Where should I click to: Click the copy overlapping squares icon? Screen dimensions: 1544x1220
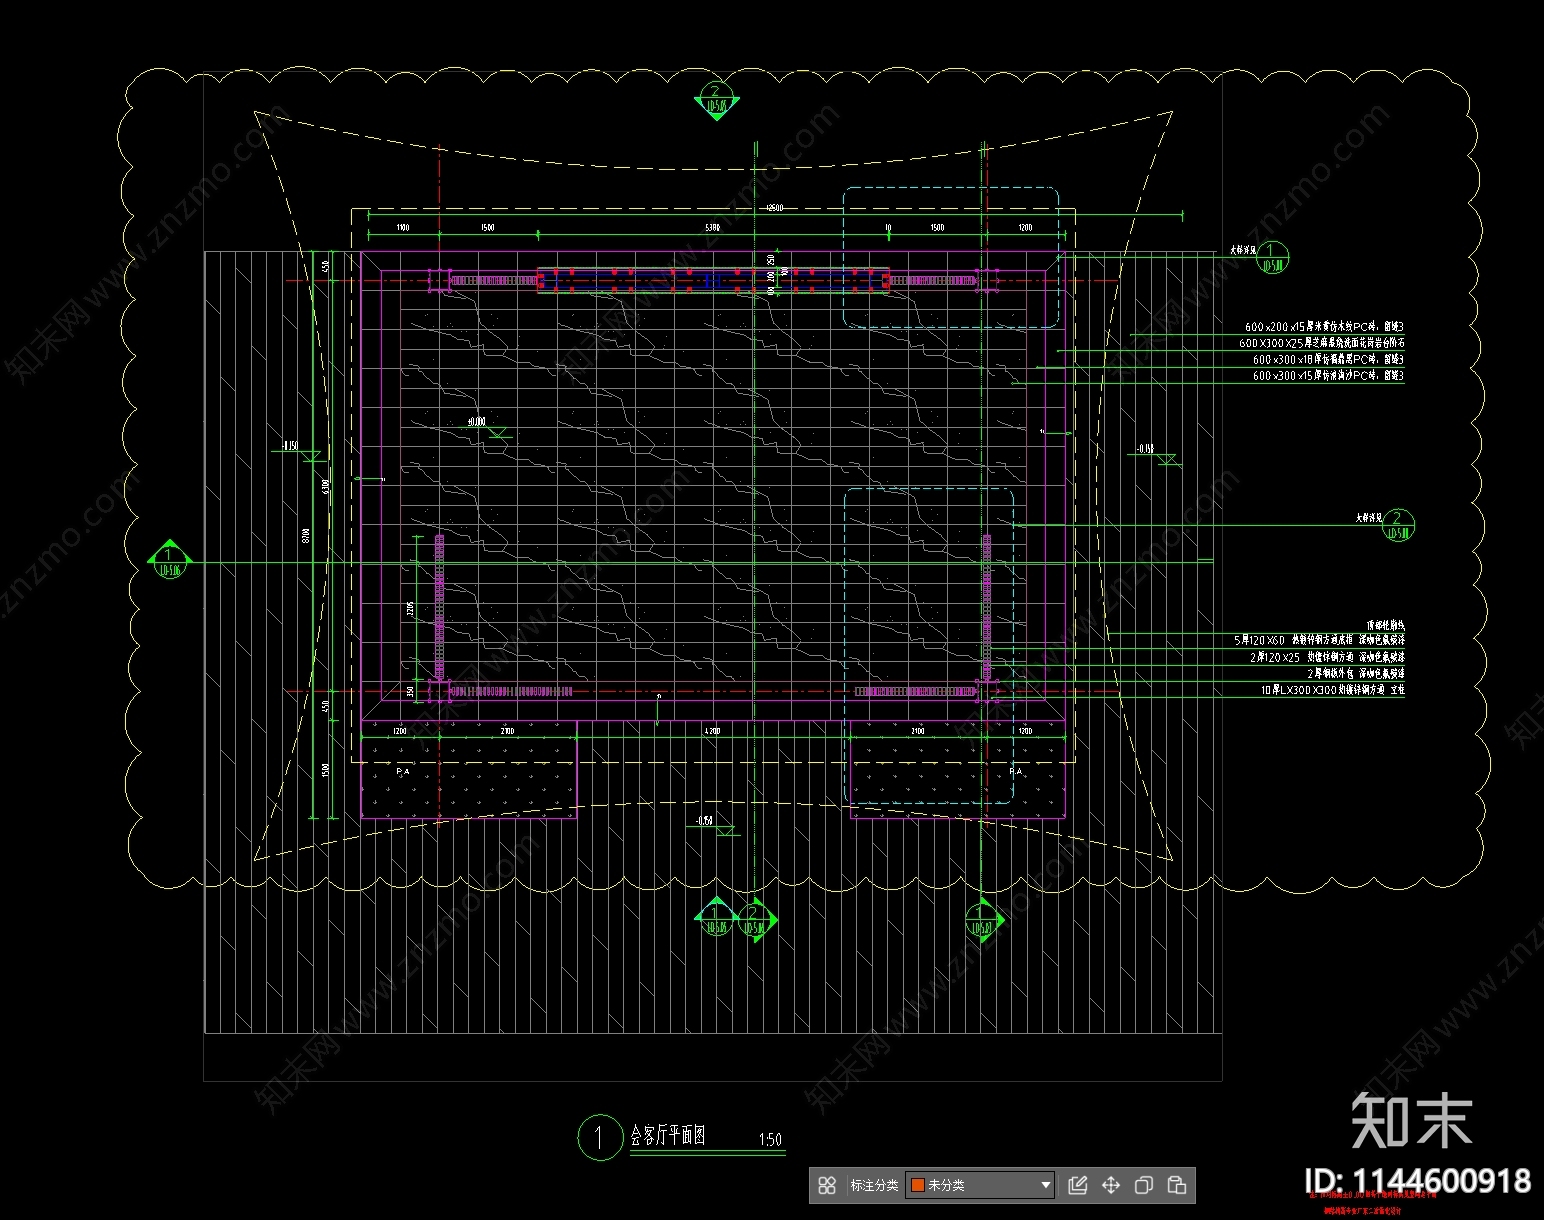coord(1144,1185)
